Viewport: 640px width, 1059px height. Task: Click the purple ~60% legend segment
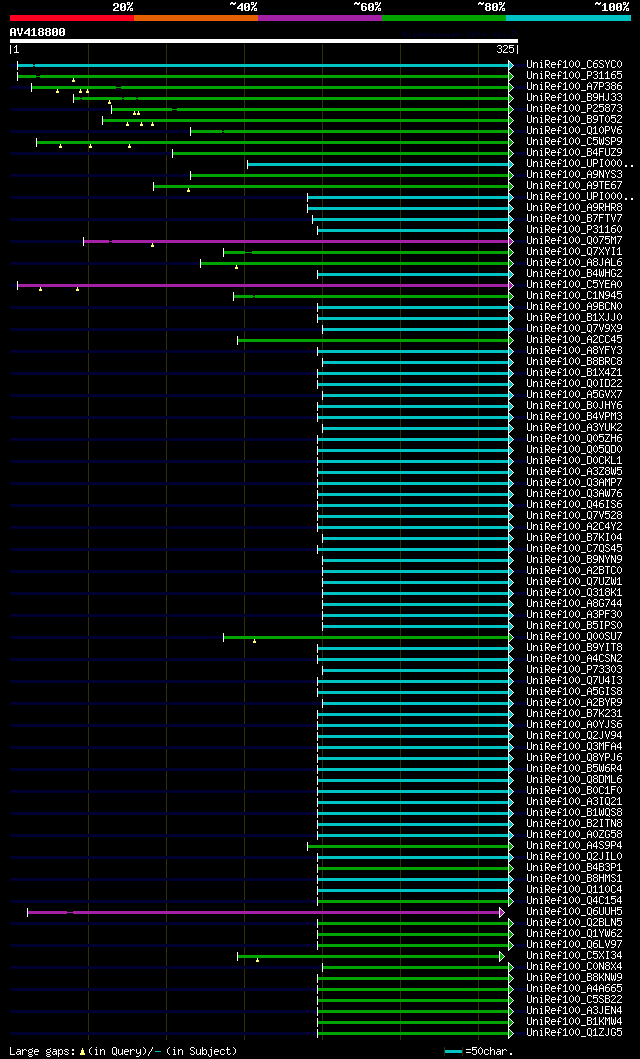320,18
